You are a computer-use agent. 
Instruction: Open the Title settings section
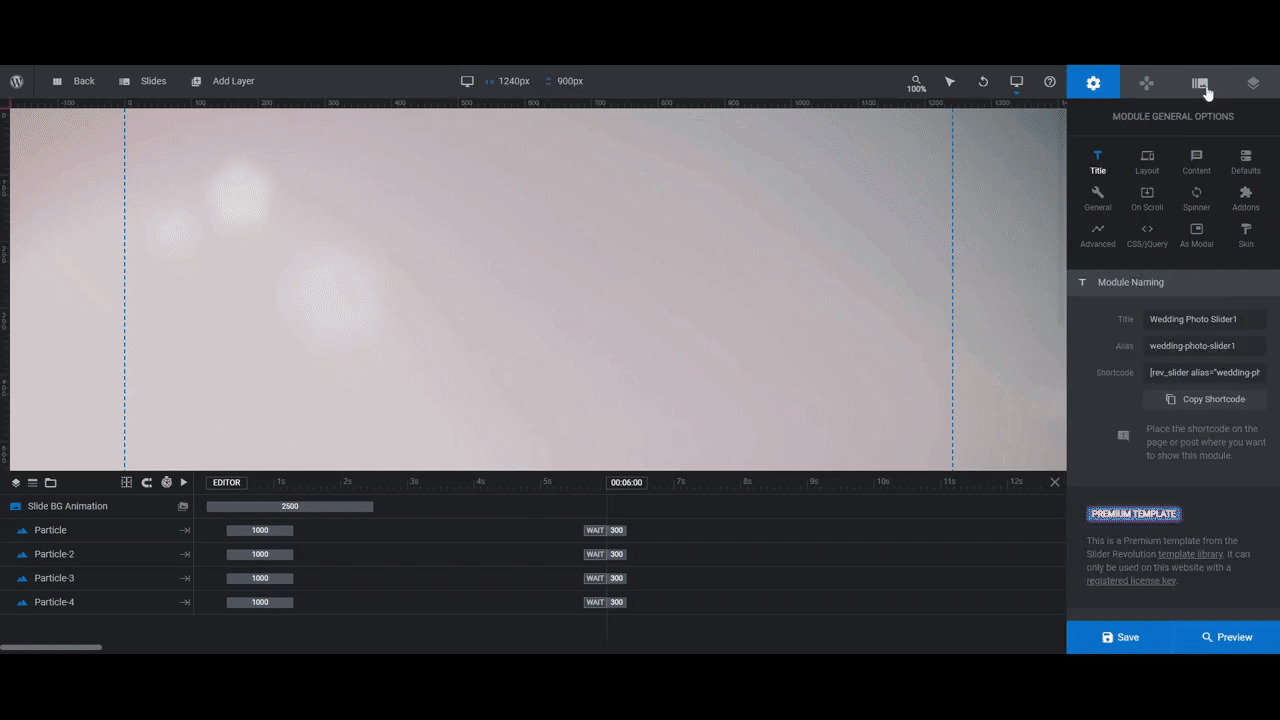pos(1098,162)
